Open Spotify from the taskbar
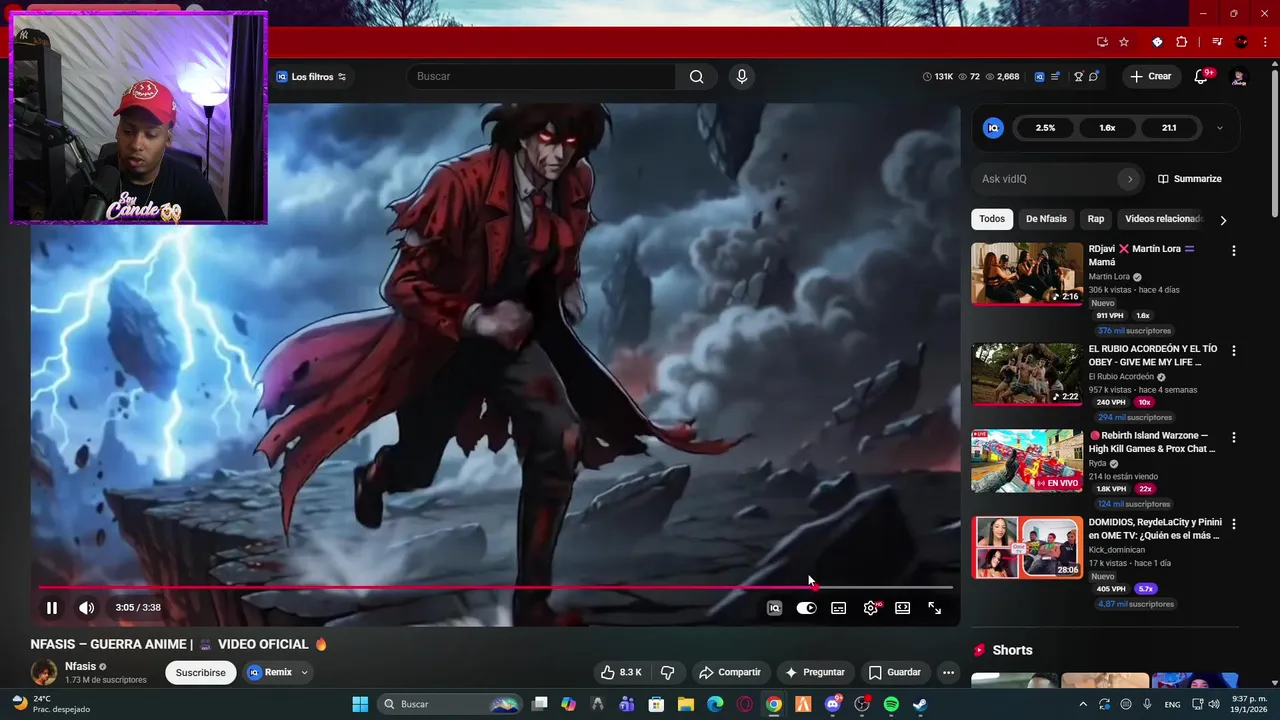The image size is (1280, 720). point(891,704)
